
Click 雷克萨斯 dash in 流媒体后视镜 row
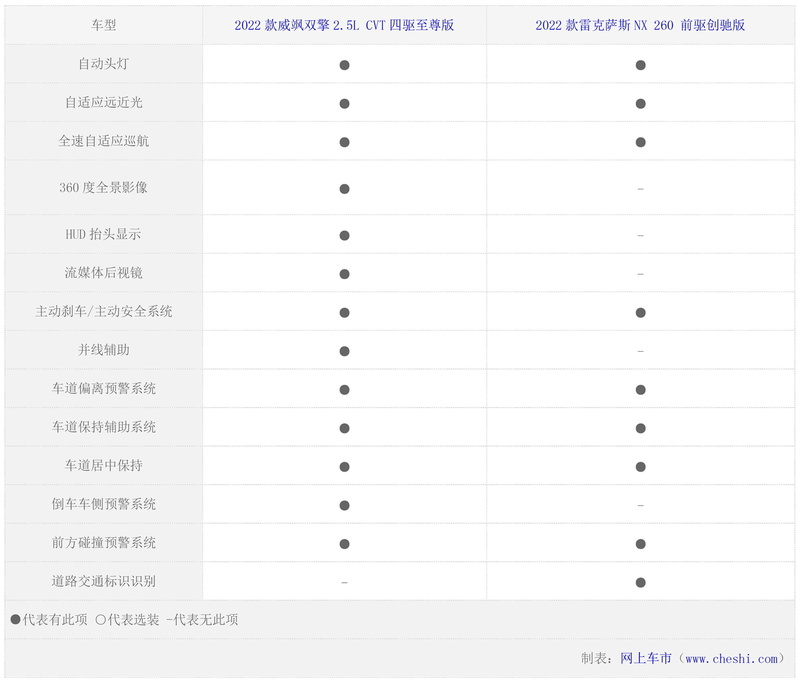point(640,274)
